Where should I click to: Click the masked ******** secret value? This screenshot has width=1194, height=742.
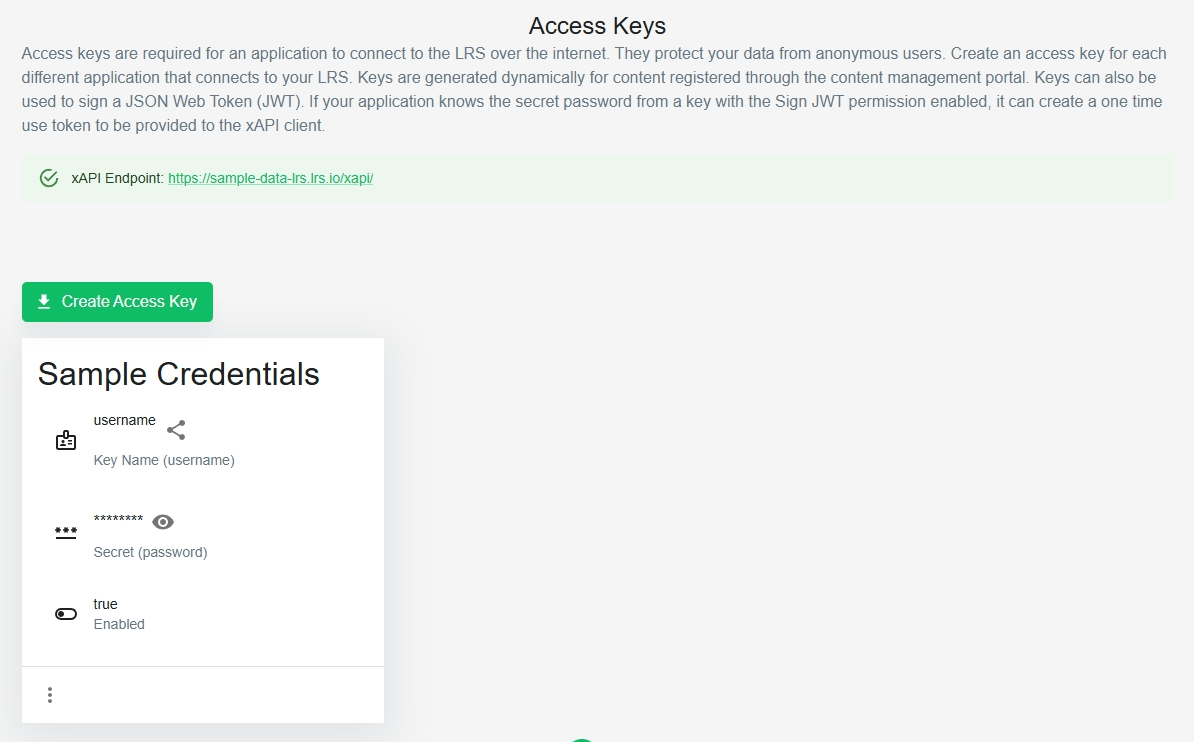coord(118,519)
